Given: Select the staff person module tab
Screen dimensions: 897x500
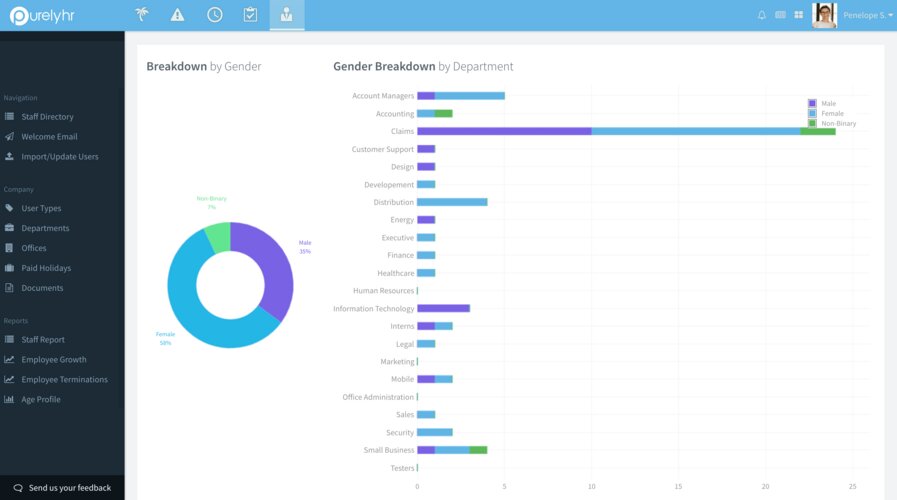Looking at the screenshot, I should point(287,15).
